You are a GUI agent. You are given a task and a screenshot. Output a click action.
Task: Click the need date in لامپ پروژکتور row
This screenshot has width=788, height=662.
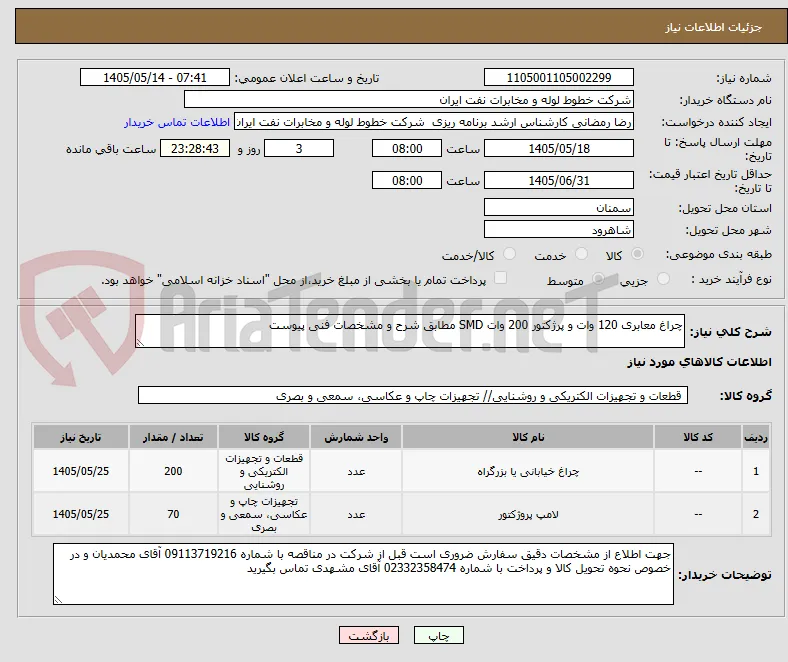coord(81,514)
